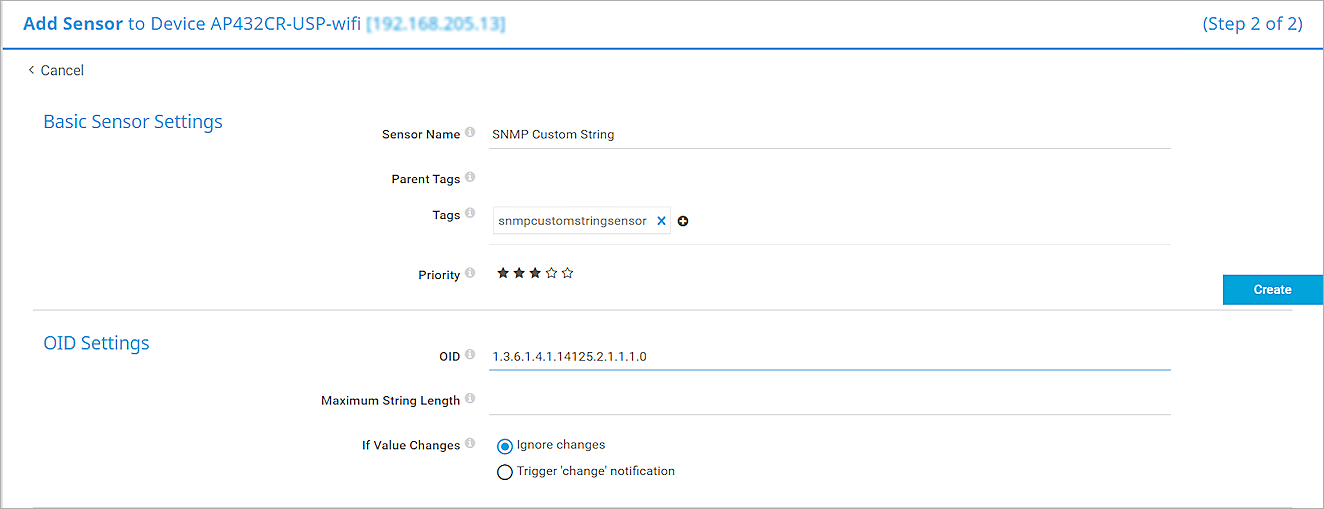Set priority to five stars
Viewport: 1324px width, 509px height.
tap(567, 273)
